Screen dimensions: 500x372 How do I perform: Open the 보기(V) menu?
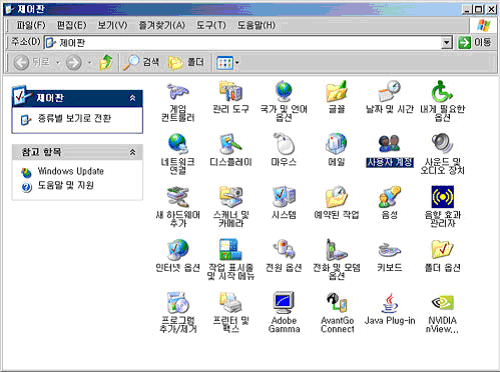tap(112, 25)
